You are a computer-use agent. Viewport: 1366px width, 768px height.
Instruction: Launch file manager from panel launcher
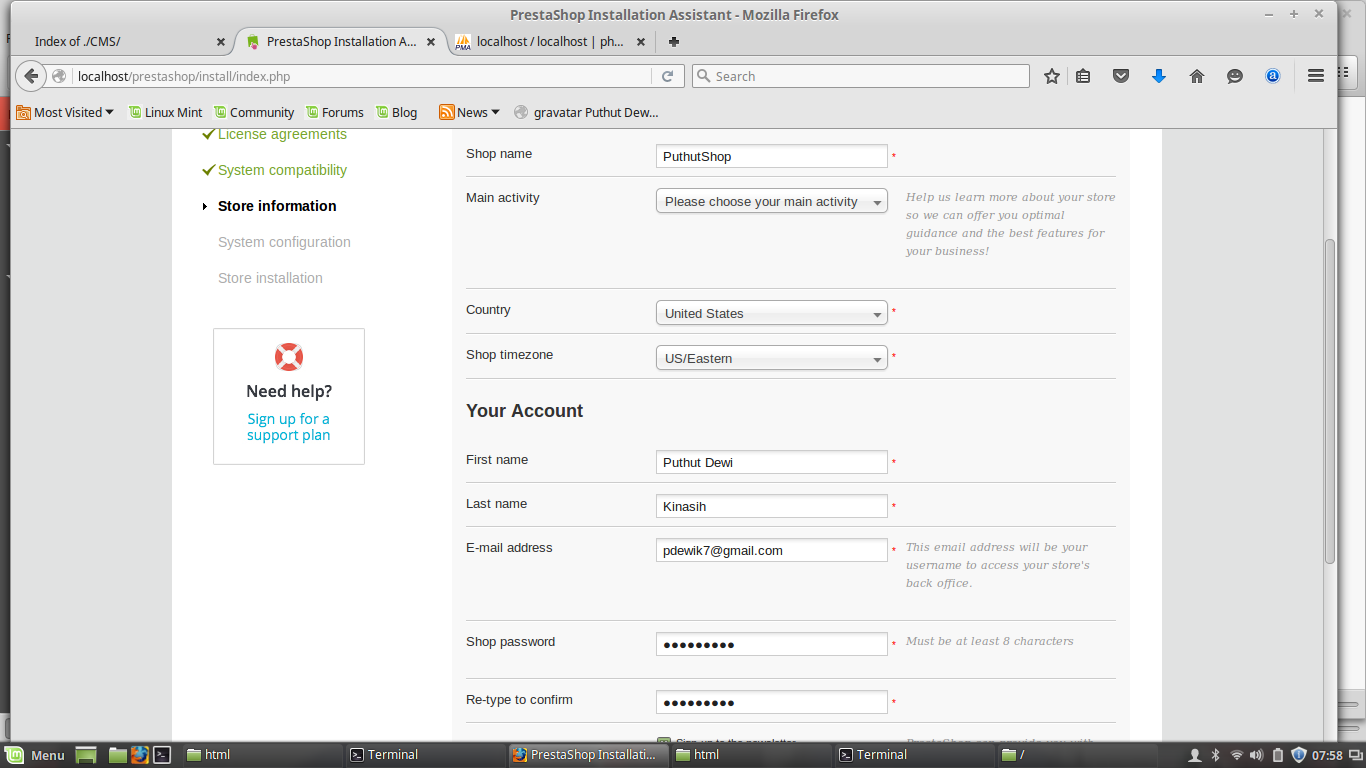pyautogui.click(x=118, y=755)
